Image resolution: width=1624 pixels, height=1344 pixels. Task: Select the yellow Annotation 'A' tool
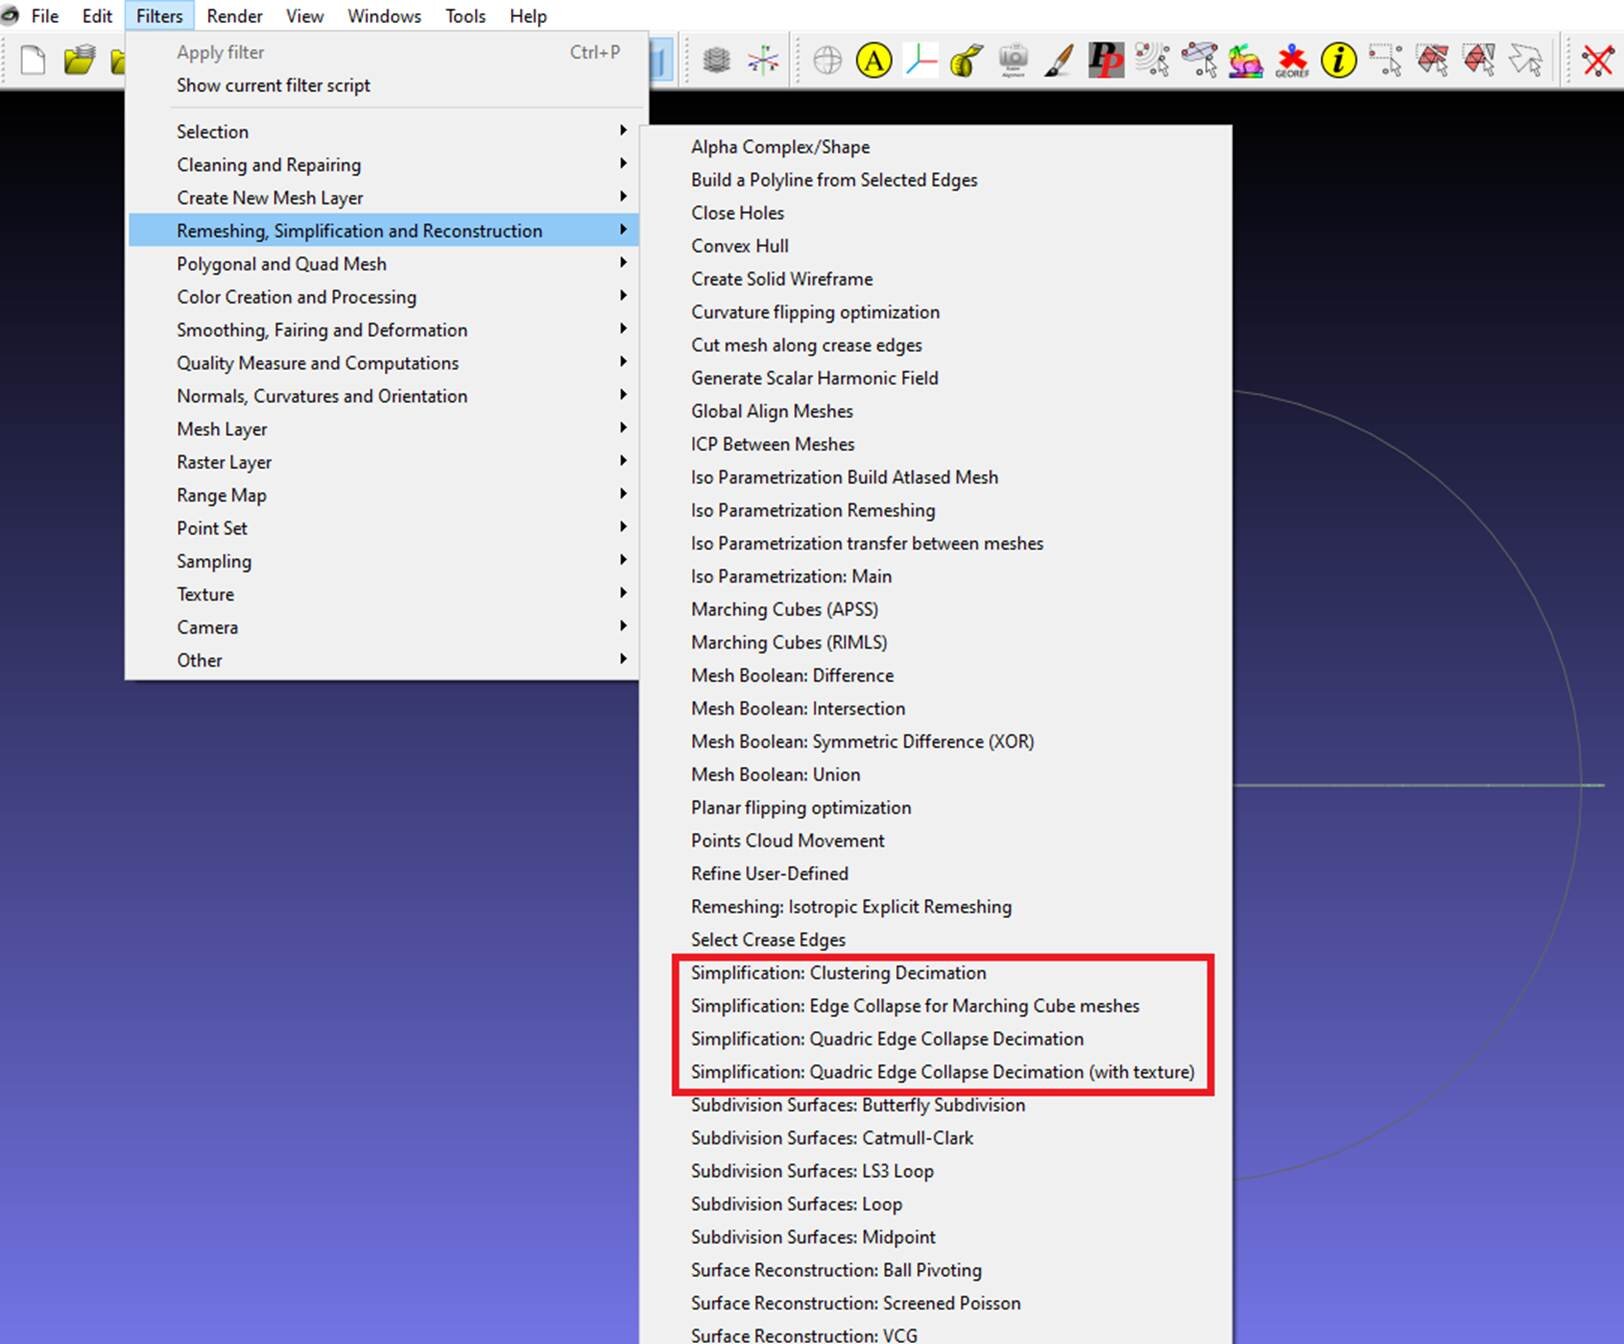point(873,61)
